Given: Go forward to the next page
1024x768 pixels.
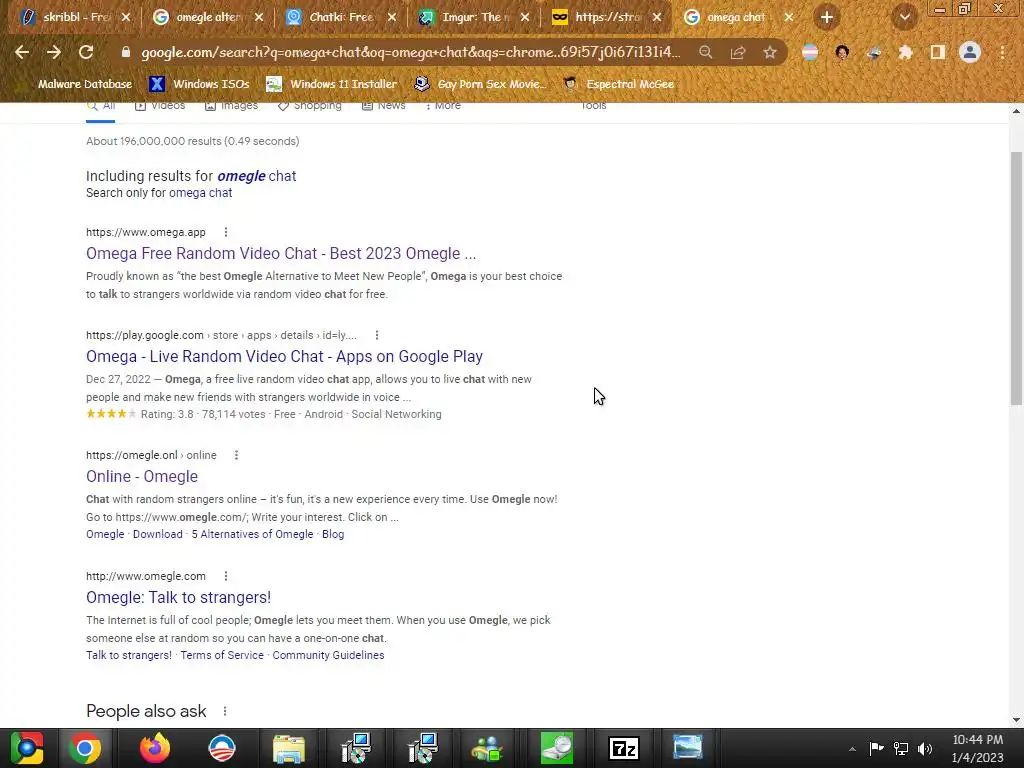Looking at the screenshot, I should (x=54, y=52).
